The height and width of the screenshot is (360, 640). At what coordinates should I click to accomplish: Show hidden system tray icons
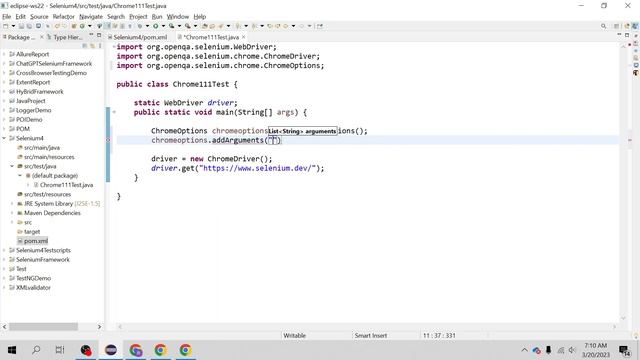524,350
